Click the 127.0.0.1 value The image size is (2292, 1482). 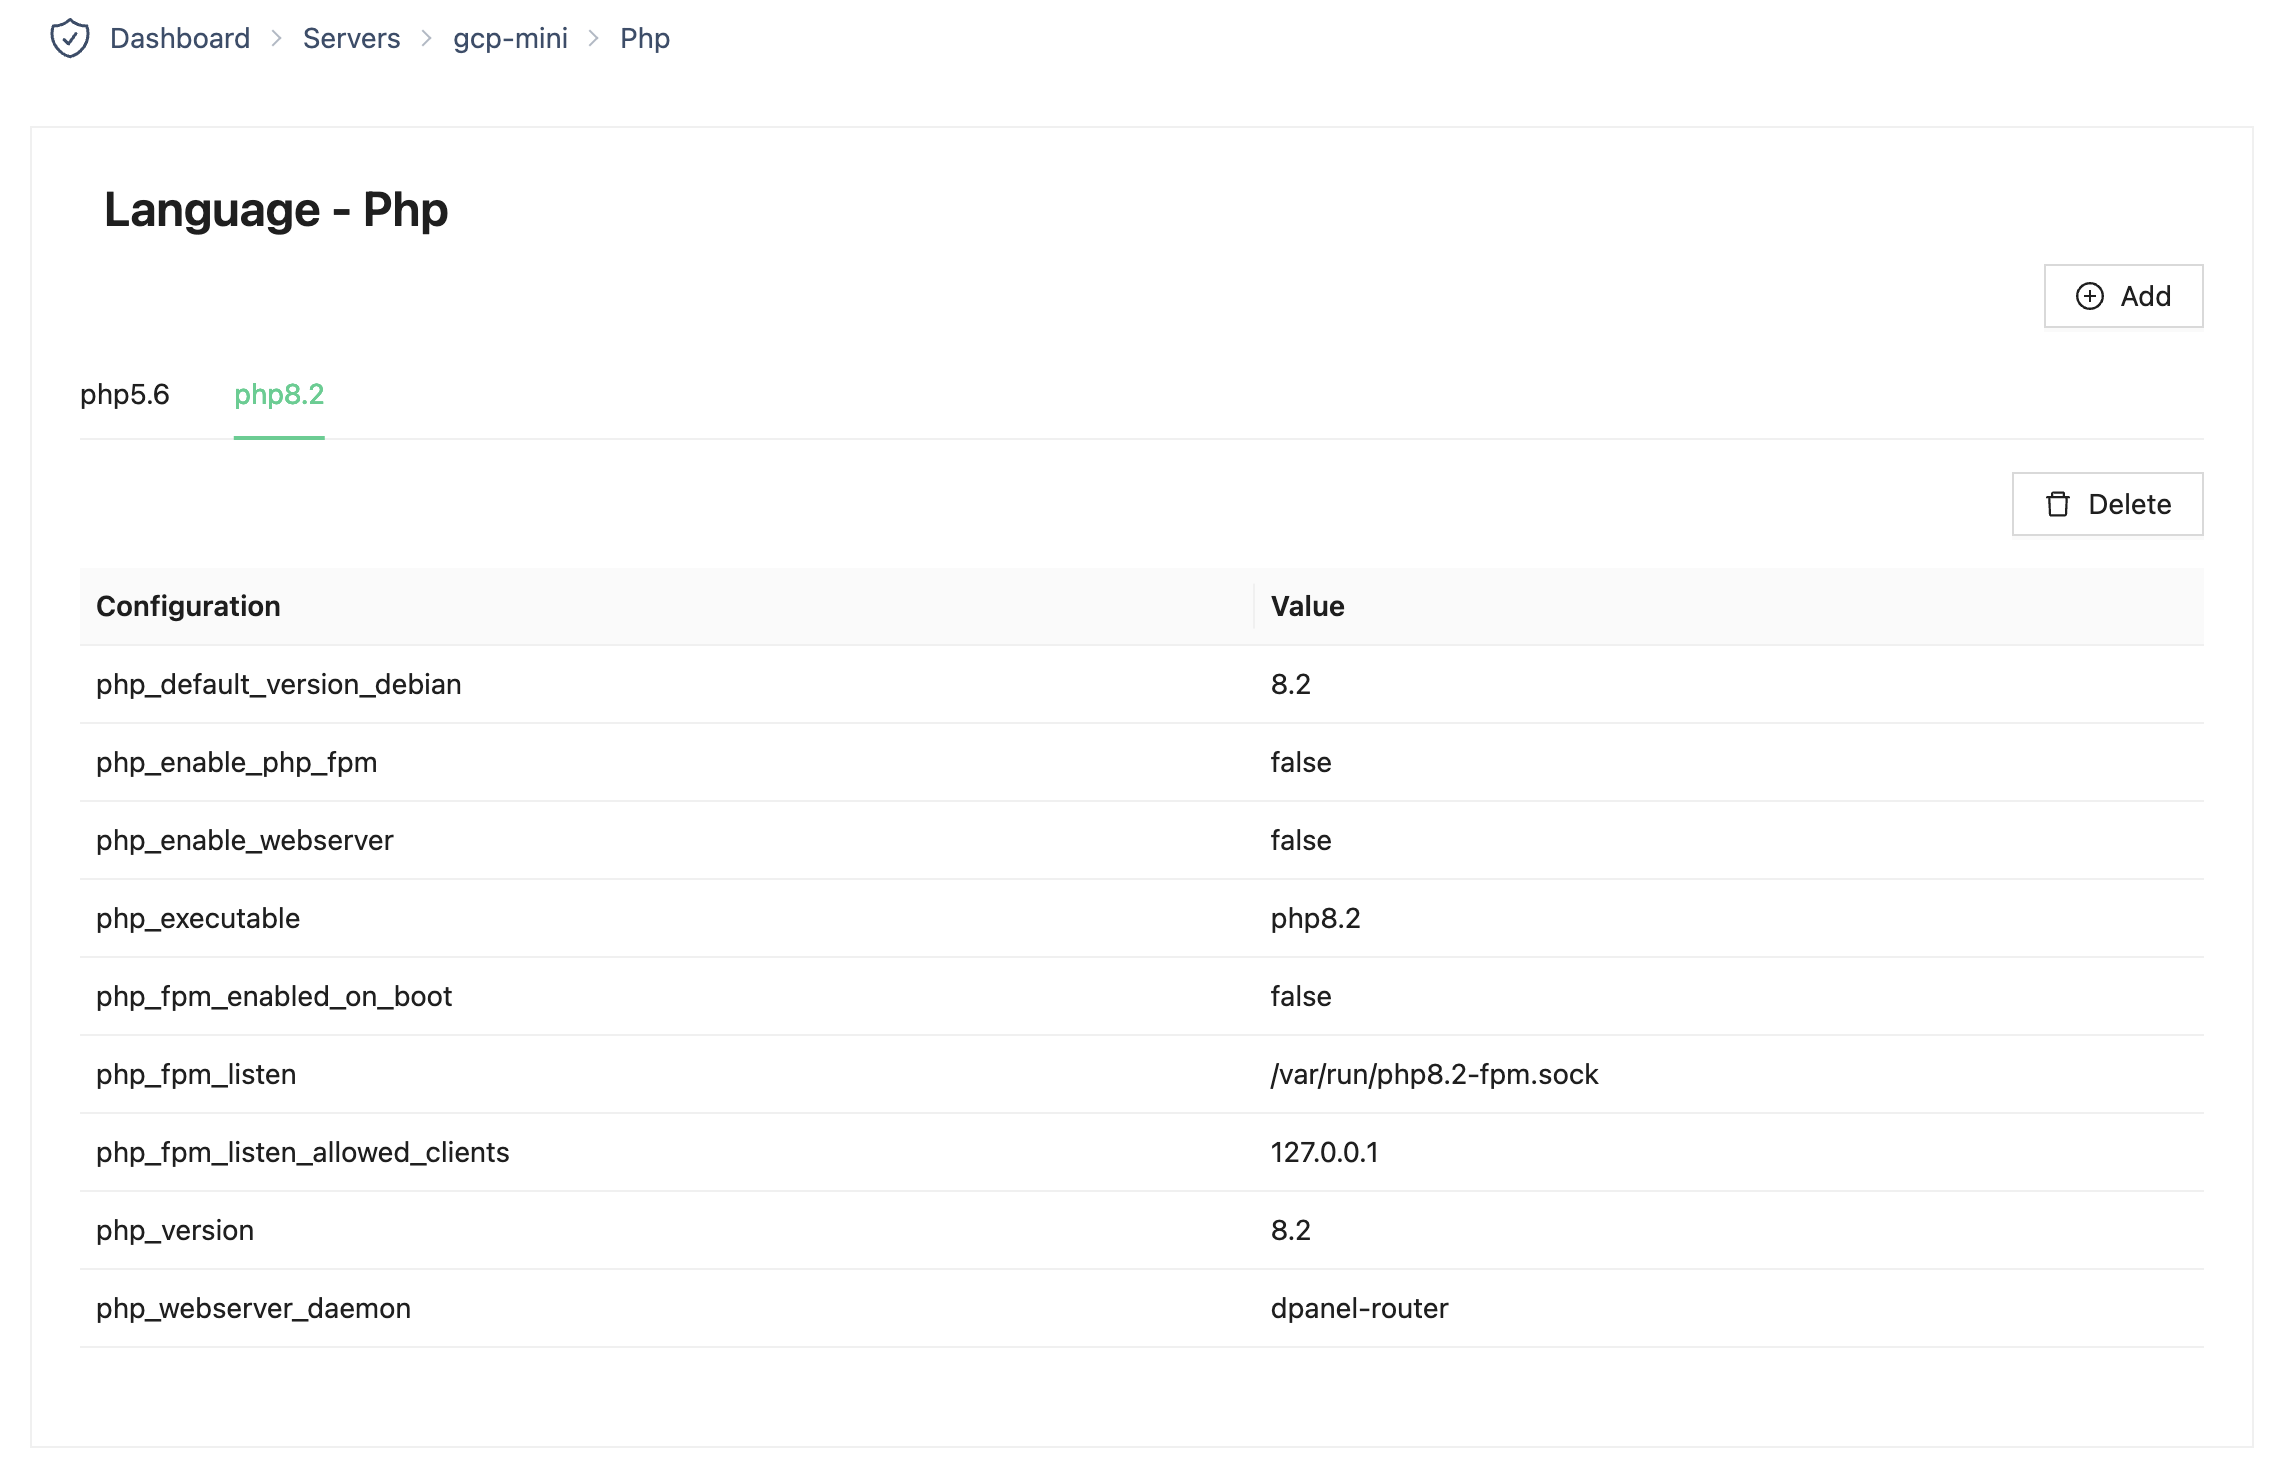[x=1324, y=1152]
